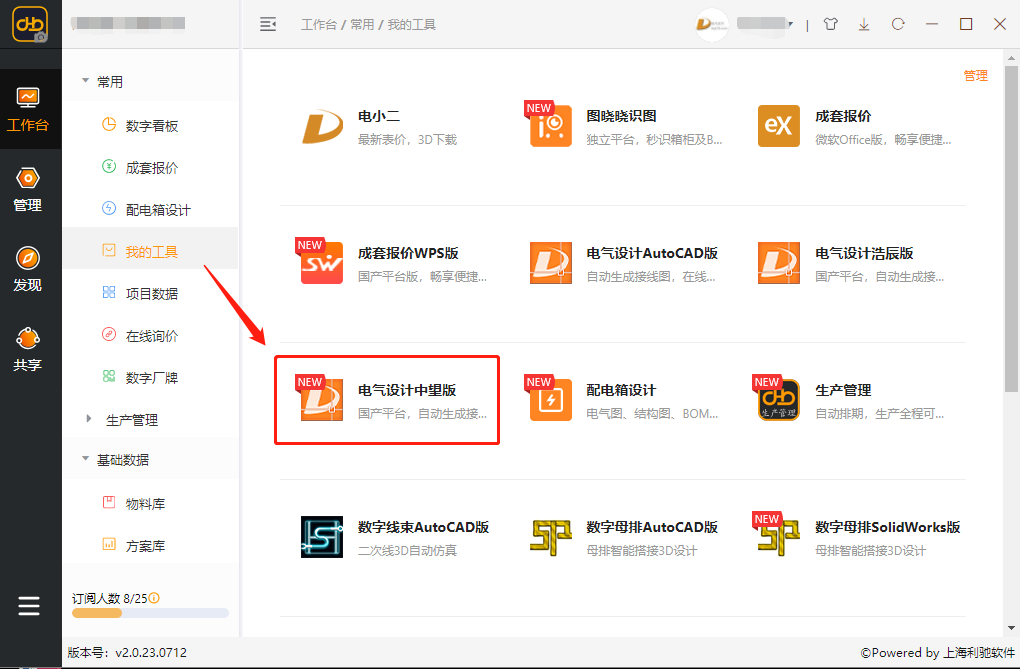1020x669 pixels.
Task: Open the skin theme shirt icon
Action: click(x=831, y=25)
